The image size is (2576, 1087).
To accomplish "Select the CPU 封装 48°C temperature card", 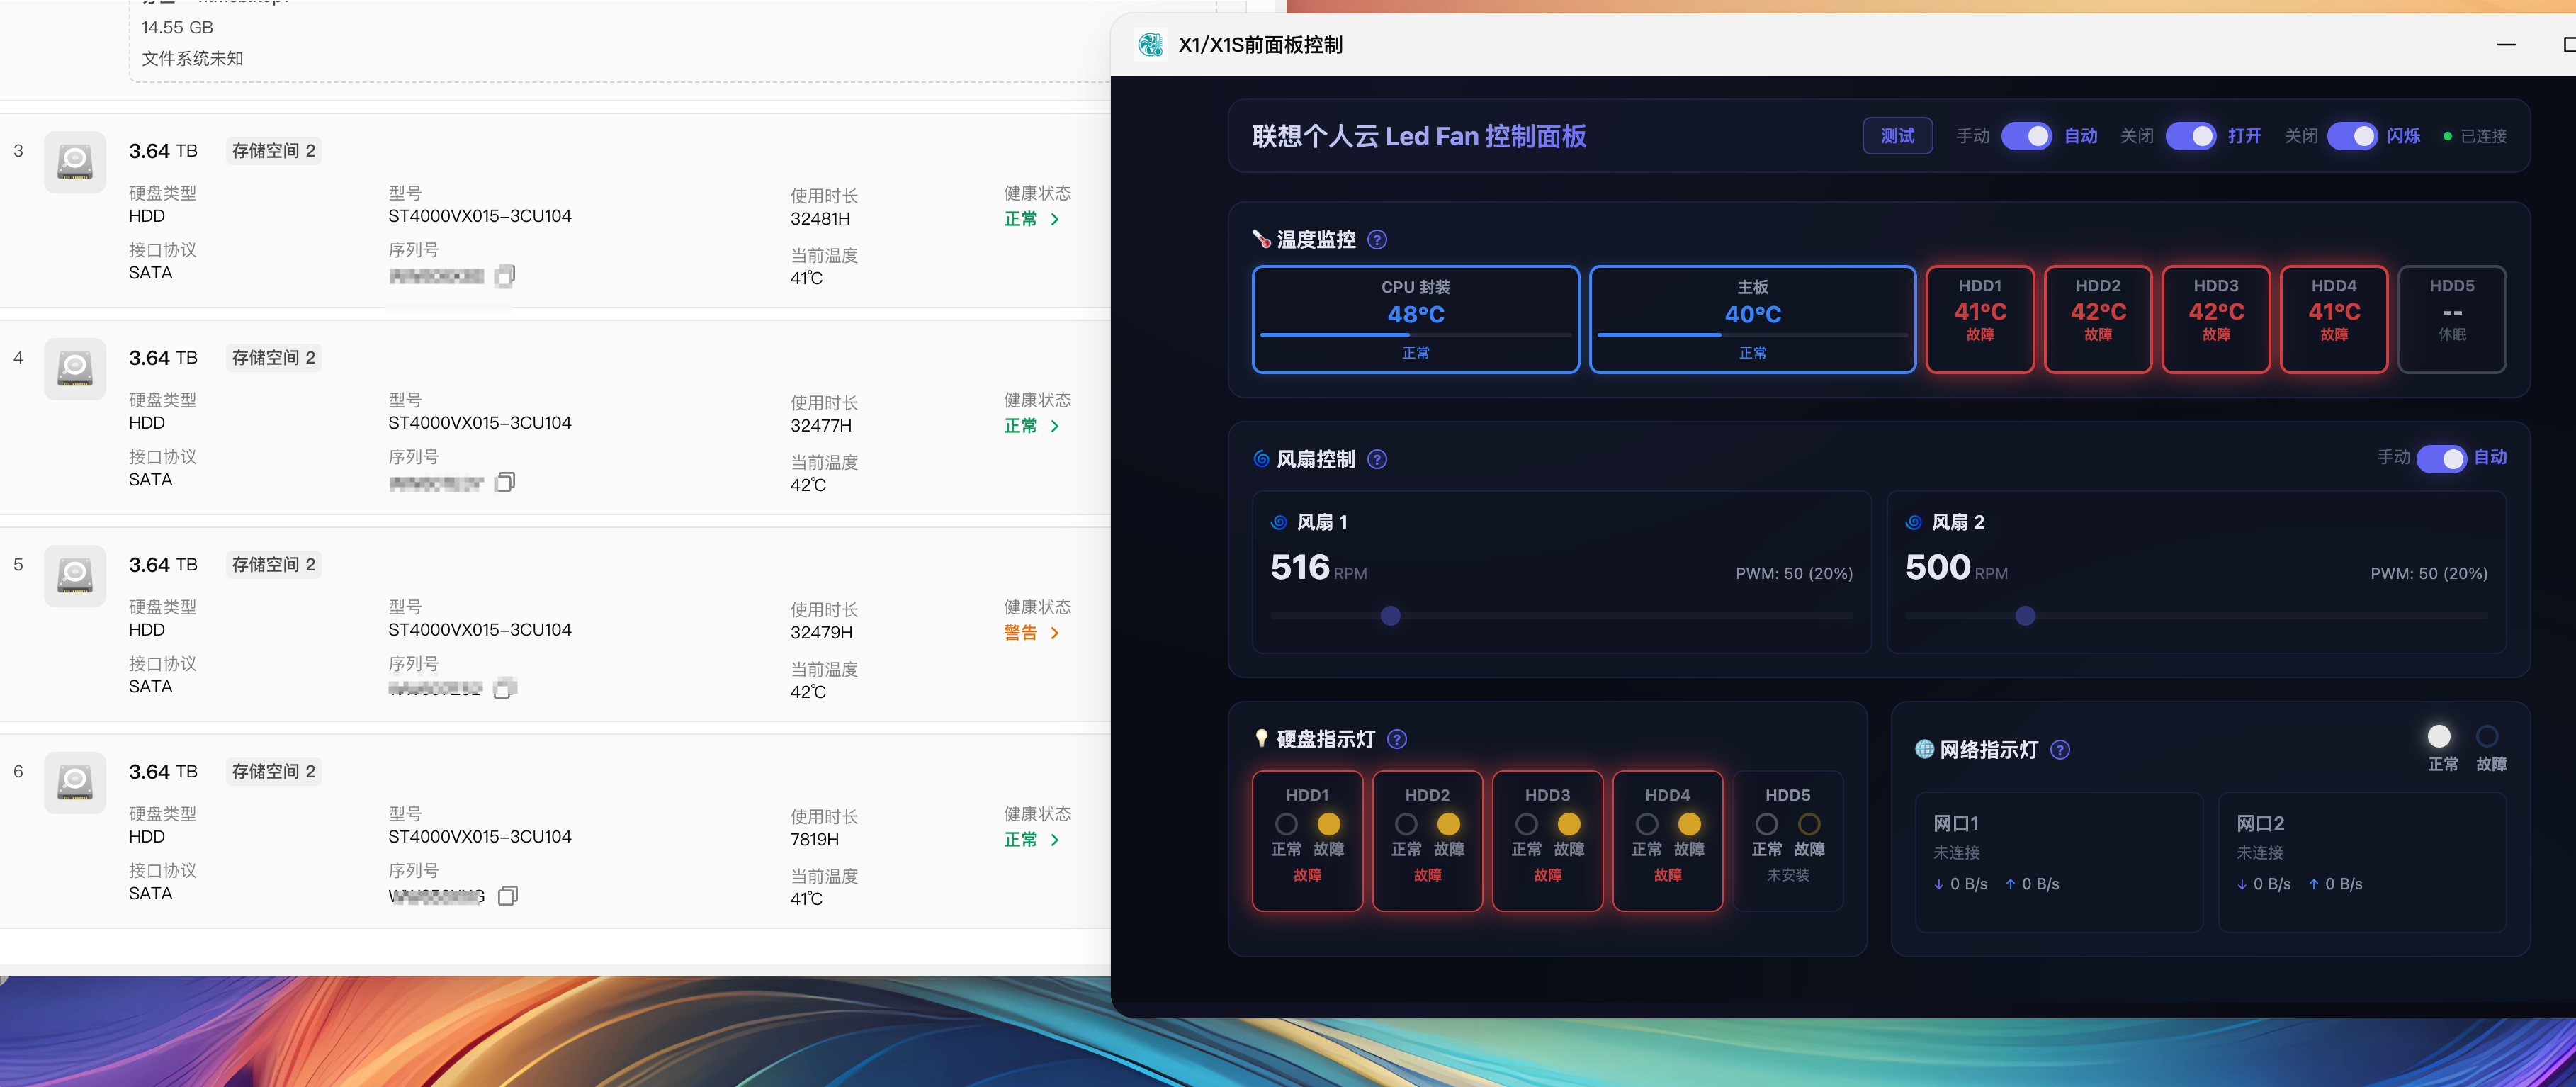I will point(1415,320).
